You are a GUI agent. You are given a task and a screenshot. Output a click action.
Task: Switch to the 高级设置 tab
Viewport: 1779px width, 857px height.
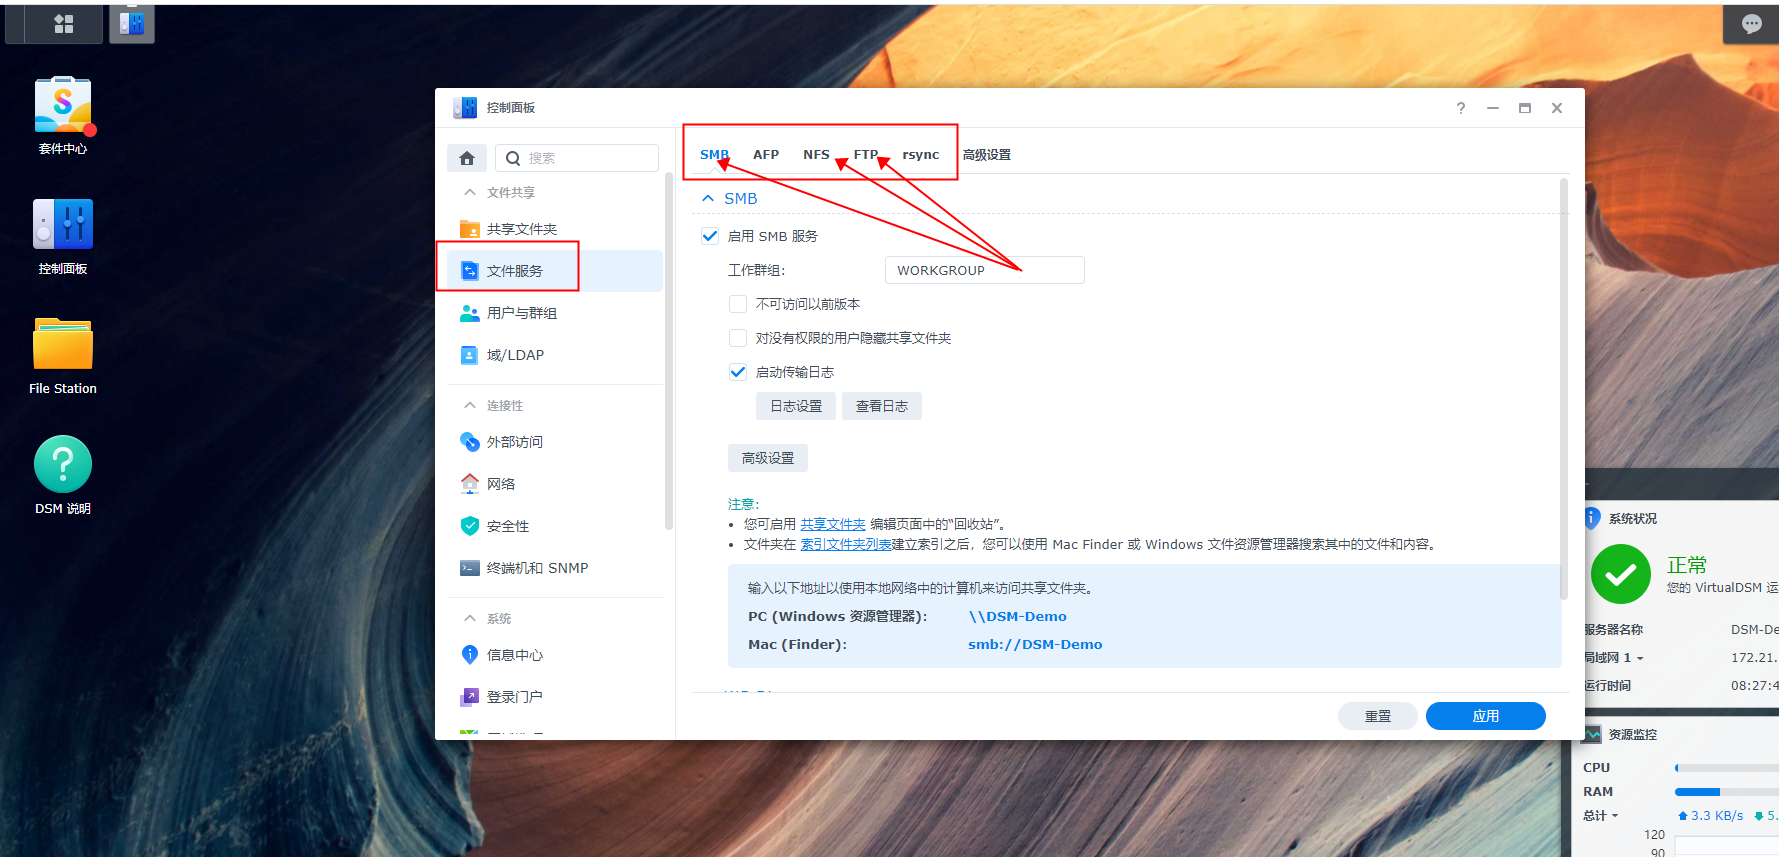click(987, 154)
